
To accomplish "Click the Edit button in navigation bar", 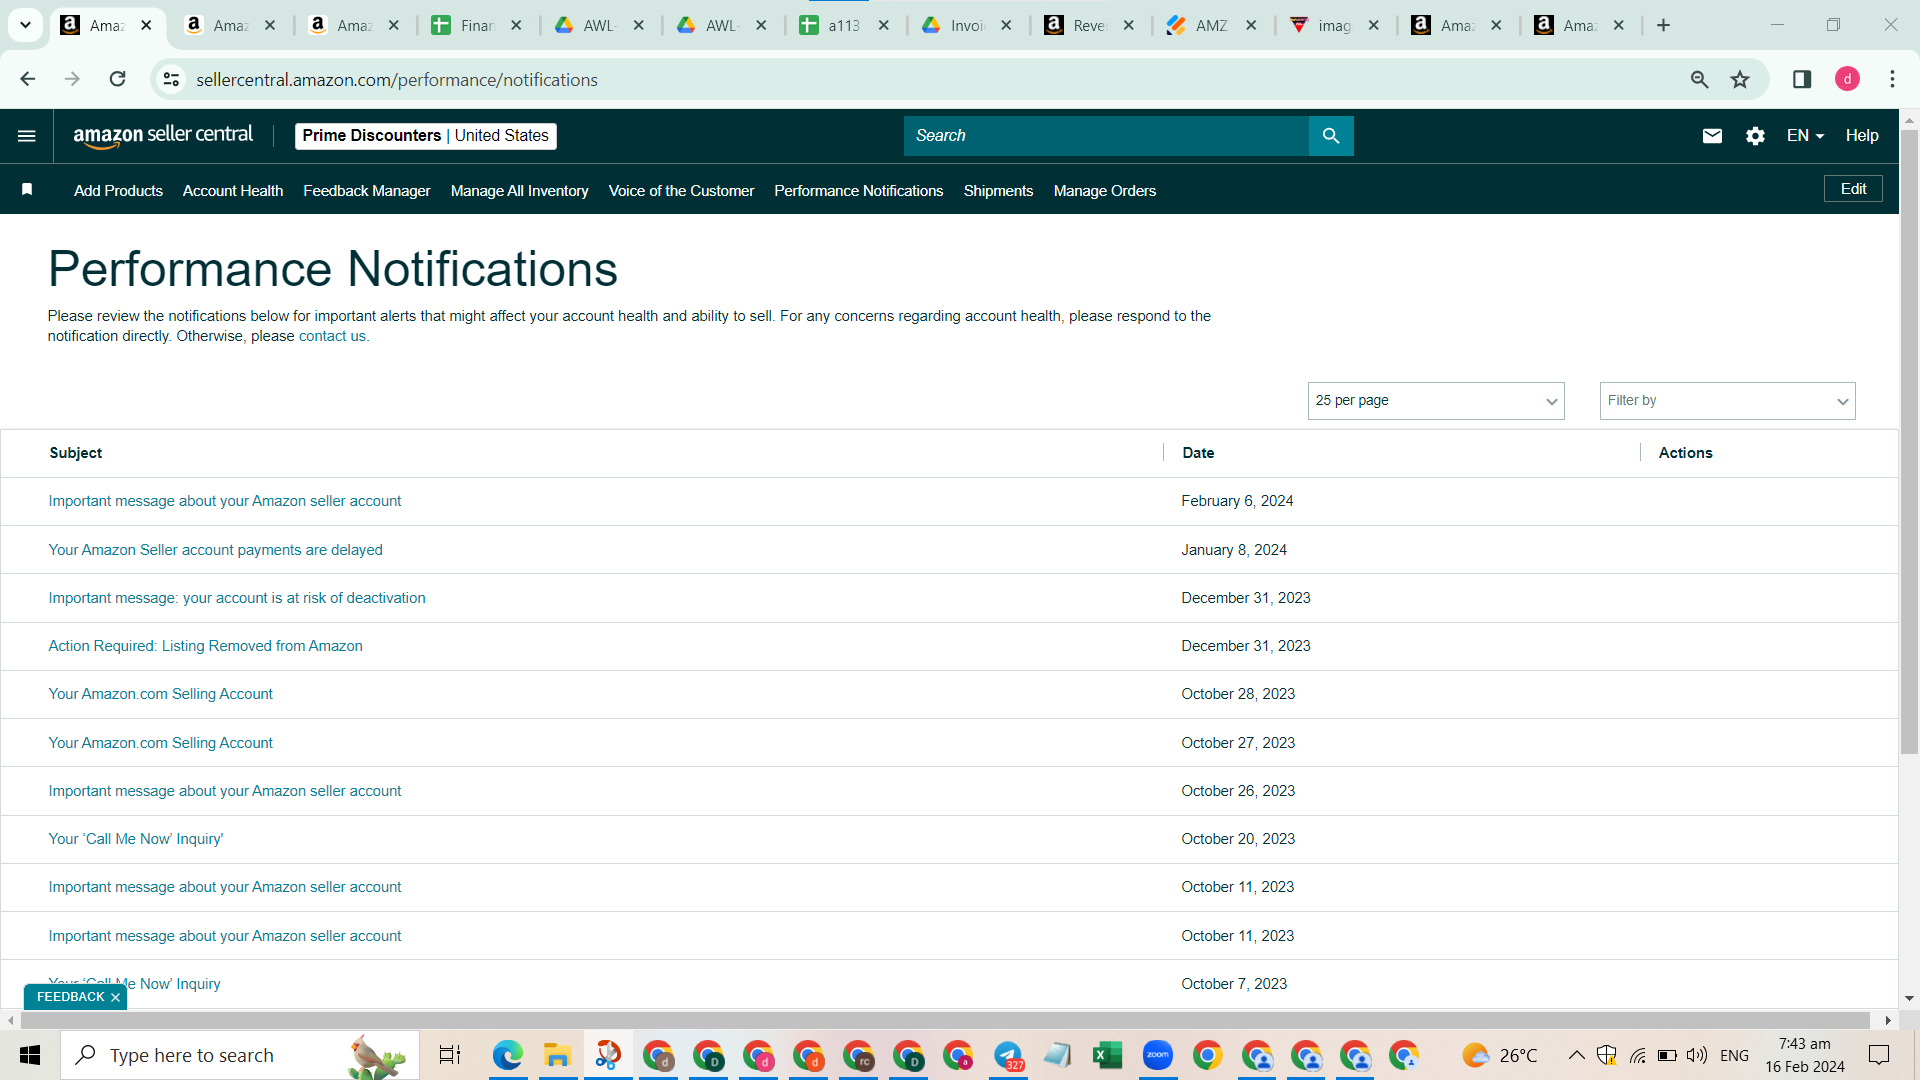I will click(x=1853, y=189).
